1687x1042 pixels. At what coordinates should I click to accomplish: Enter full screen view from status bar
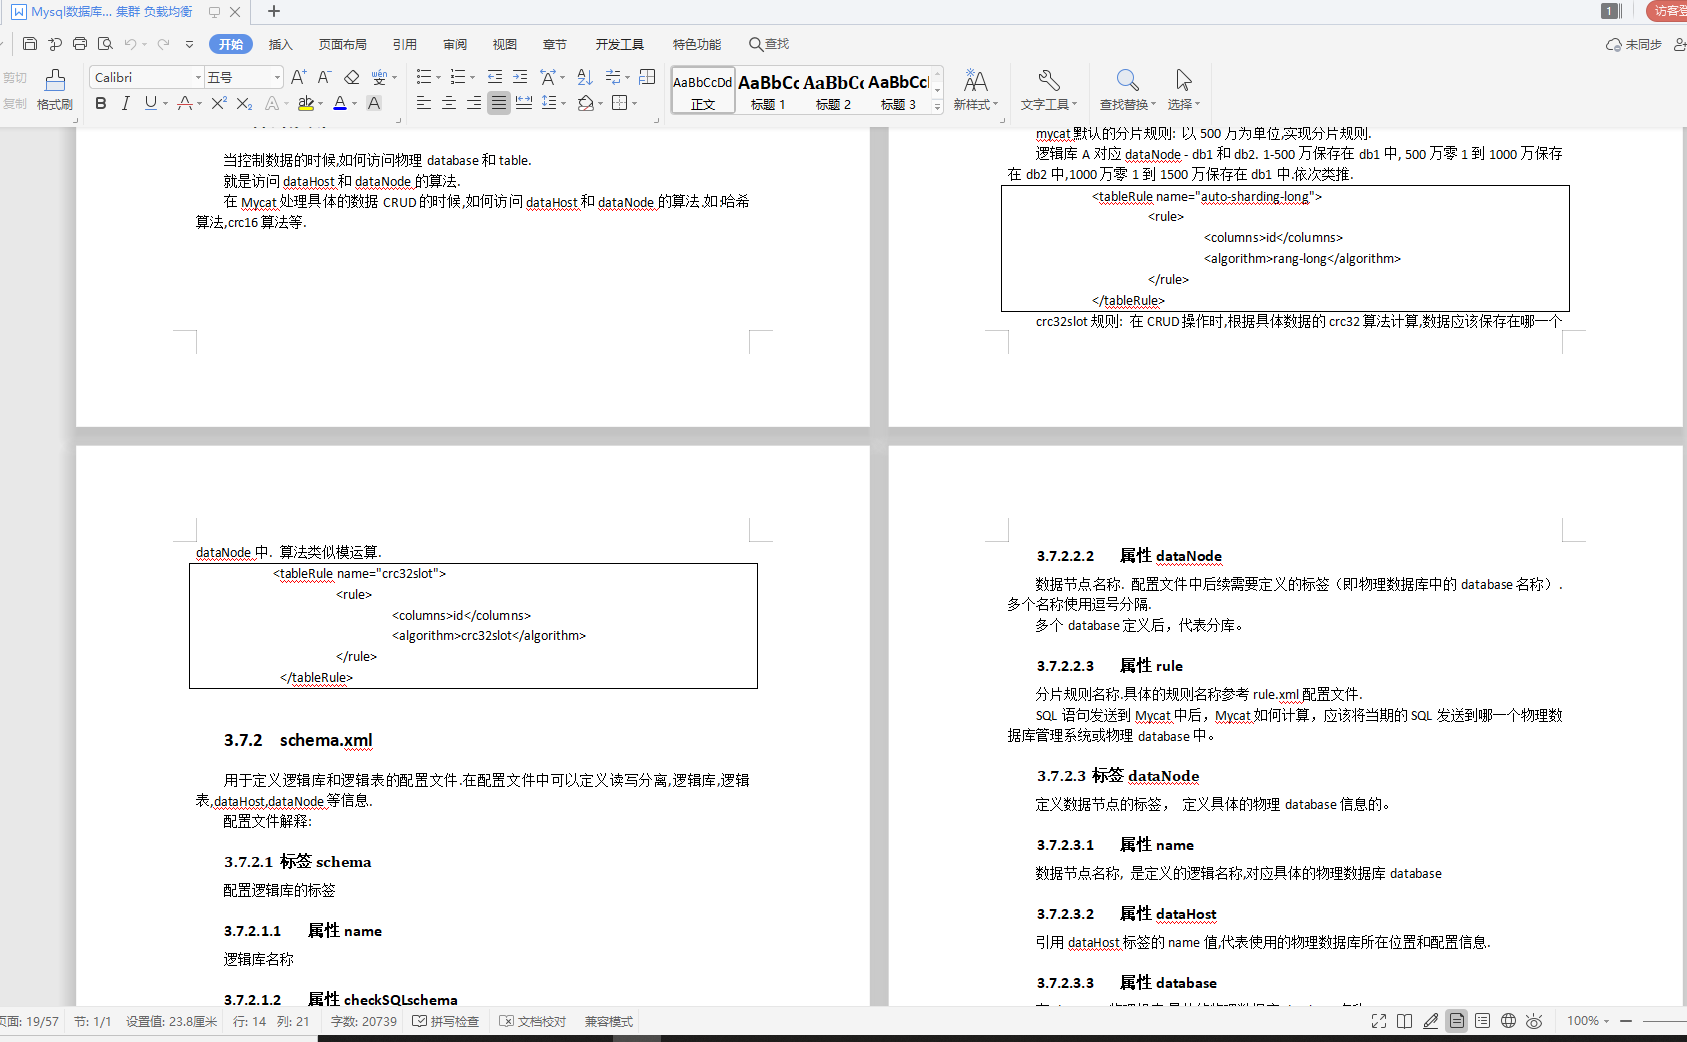tap(1379, 1021)
